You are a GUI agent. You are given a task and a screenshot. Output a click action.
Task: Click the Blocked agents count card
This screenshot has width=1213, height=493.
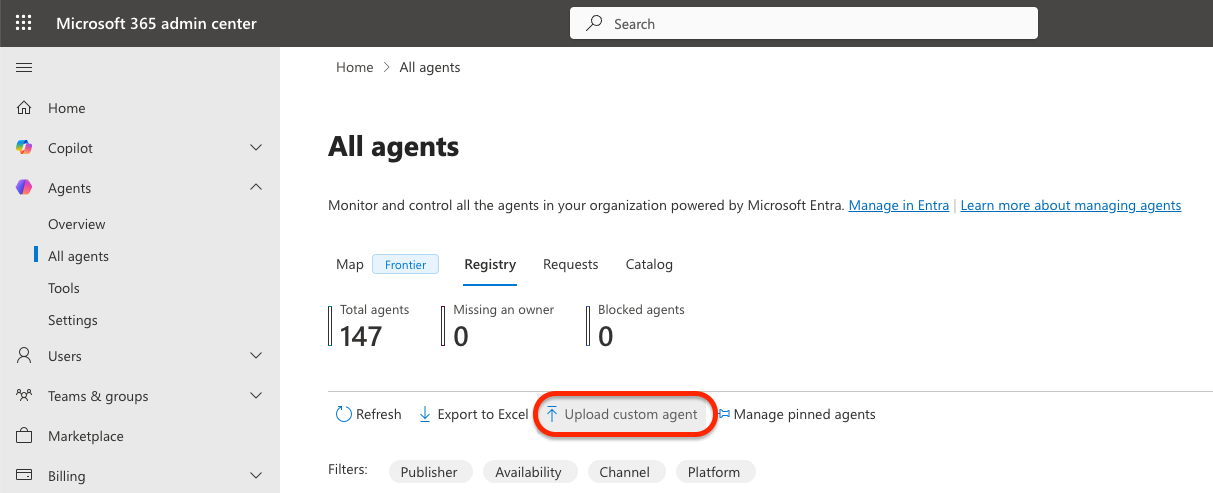[635, 325]
